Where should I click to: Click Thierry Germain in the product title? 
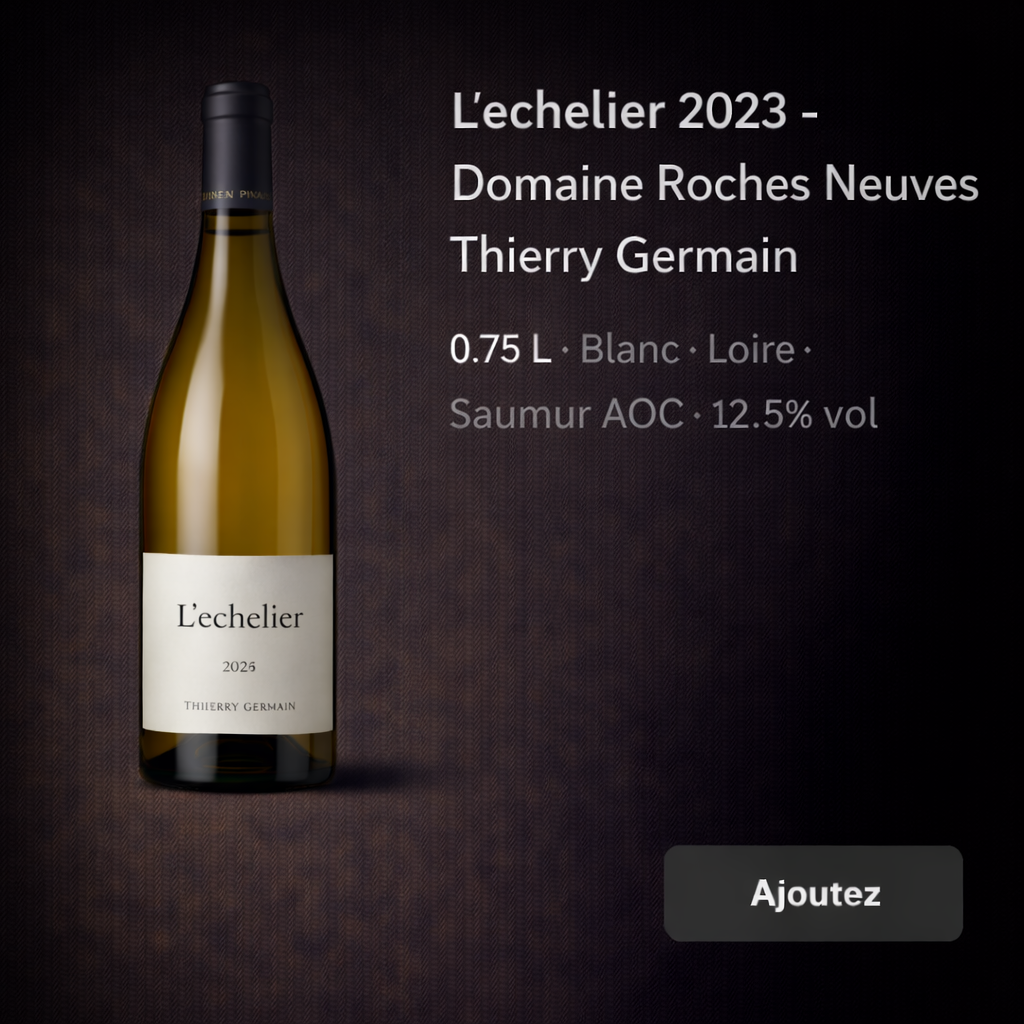tap(624, 256)
